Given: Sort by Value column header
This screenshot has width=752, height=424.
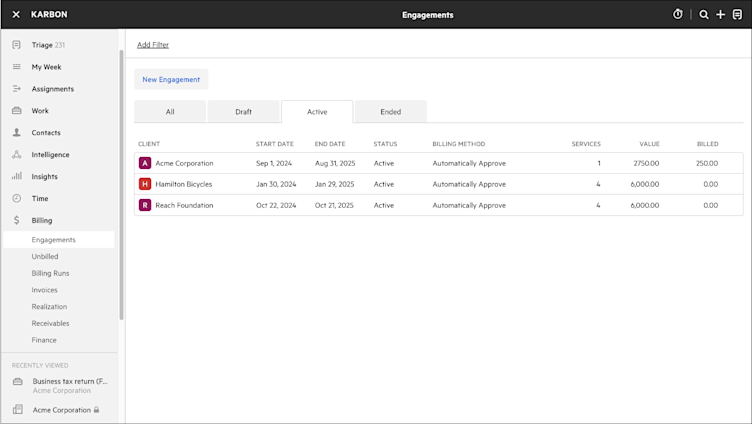Looking at the screenshot, I should click(x=649, y=144).
